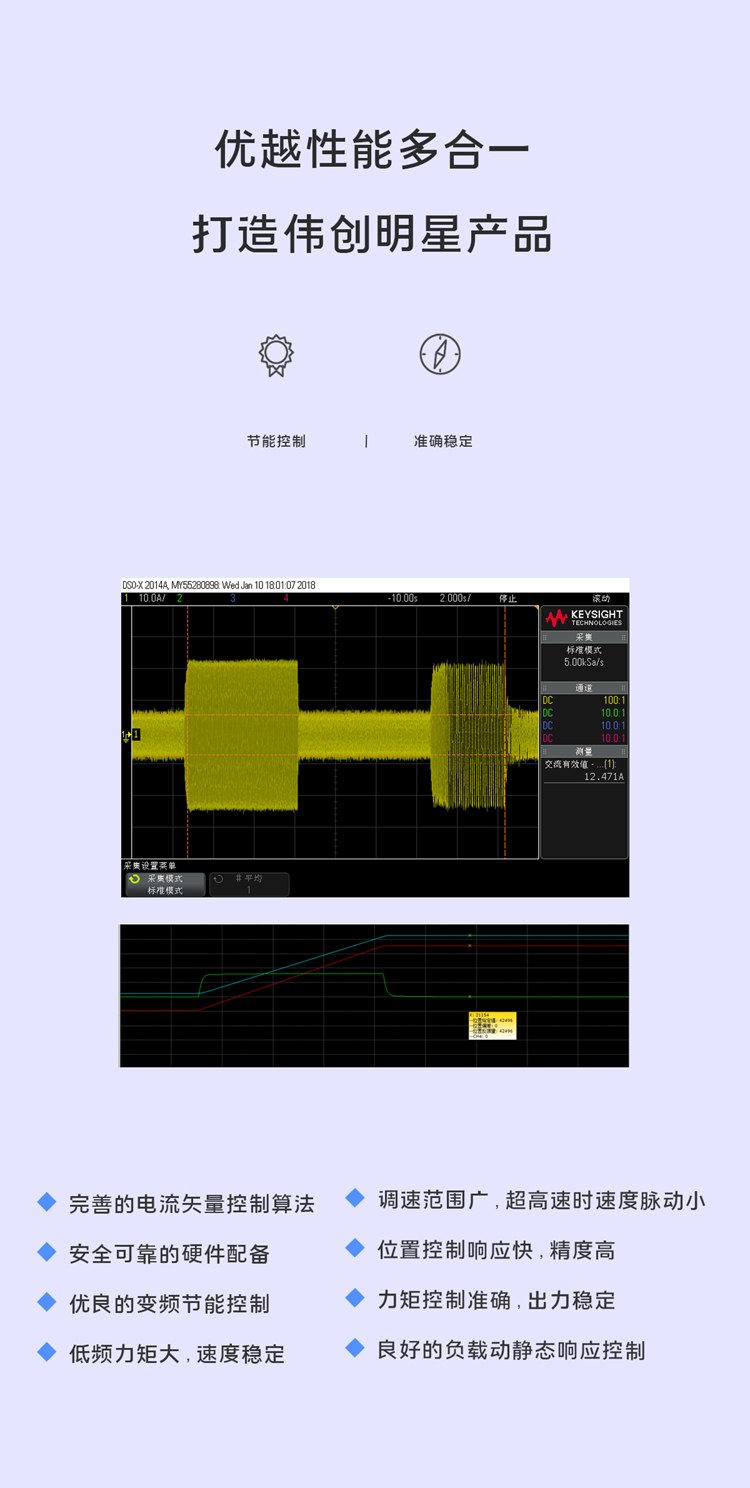Click the compass icon above 准确稳定
The width and height of the screenshot is (750, 1488).
point(440,354)
